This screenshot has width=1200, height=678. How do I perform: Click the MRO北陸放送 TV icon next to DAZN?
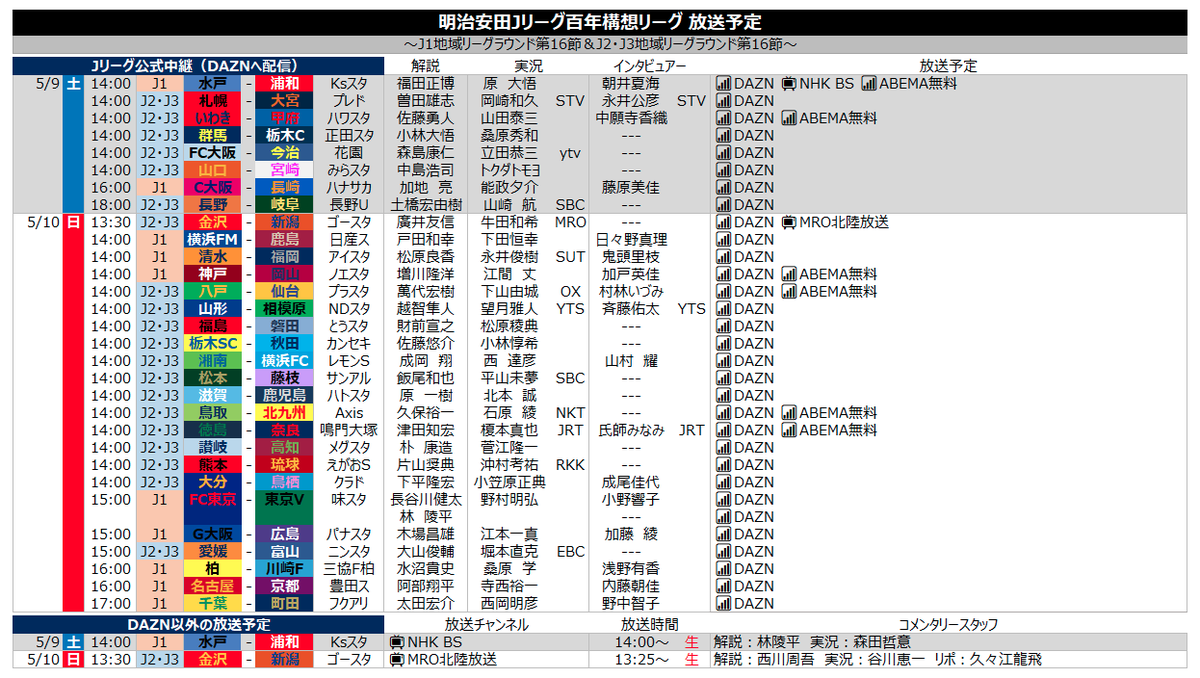788,222
